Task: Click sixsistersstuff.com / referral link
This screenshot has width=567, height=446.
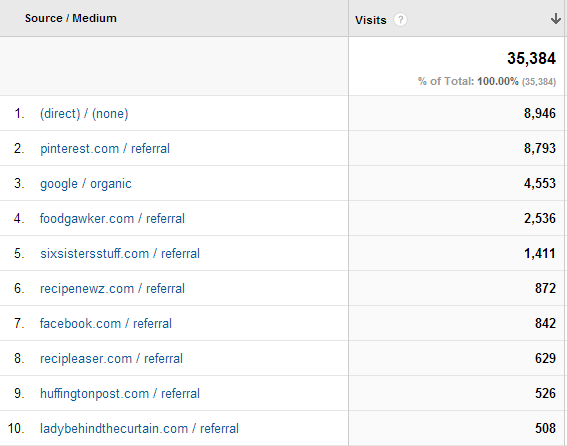Action: [120, 254]
